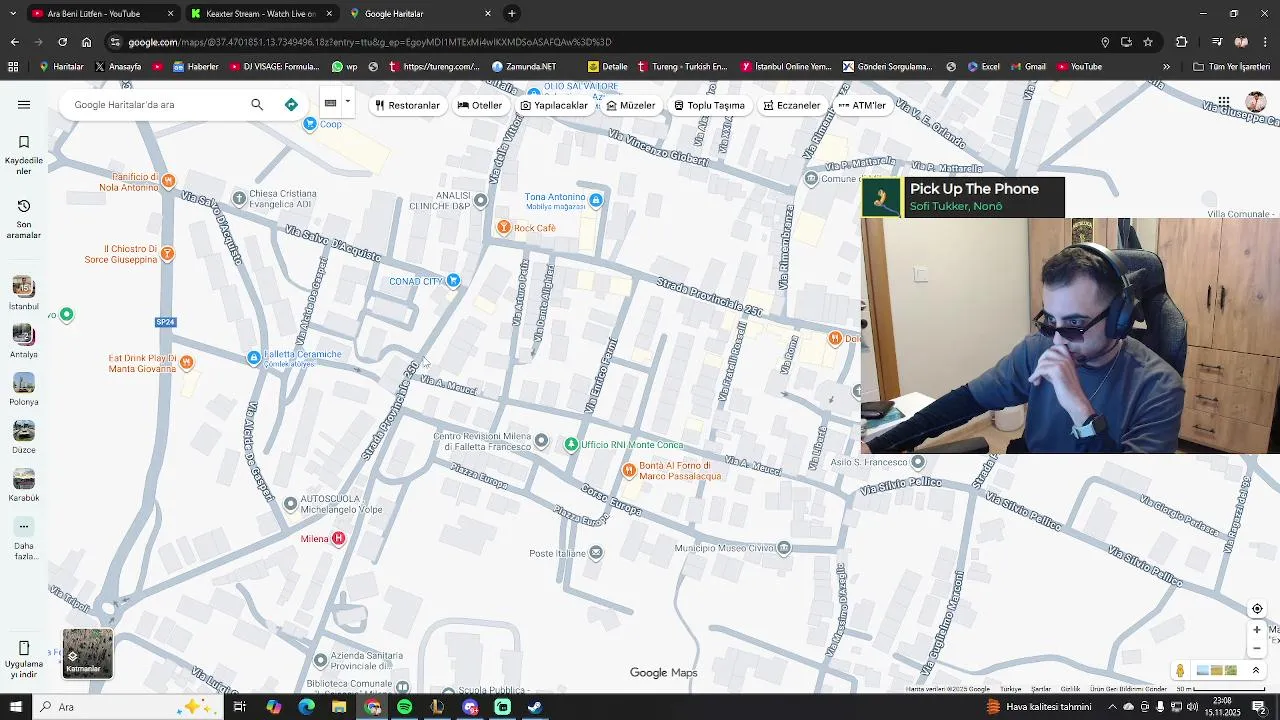Open the Windows Start menu
Viewport: 1280px width, 720px height.
point(15,707)
